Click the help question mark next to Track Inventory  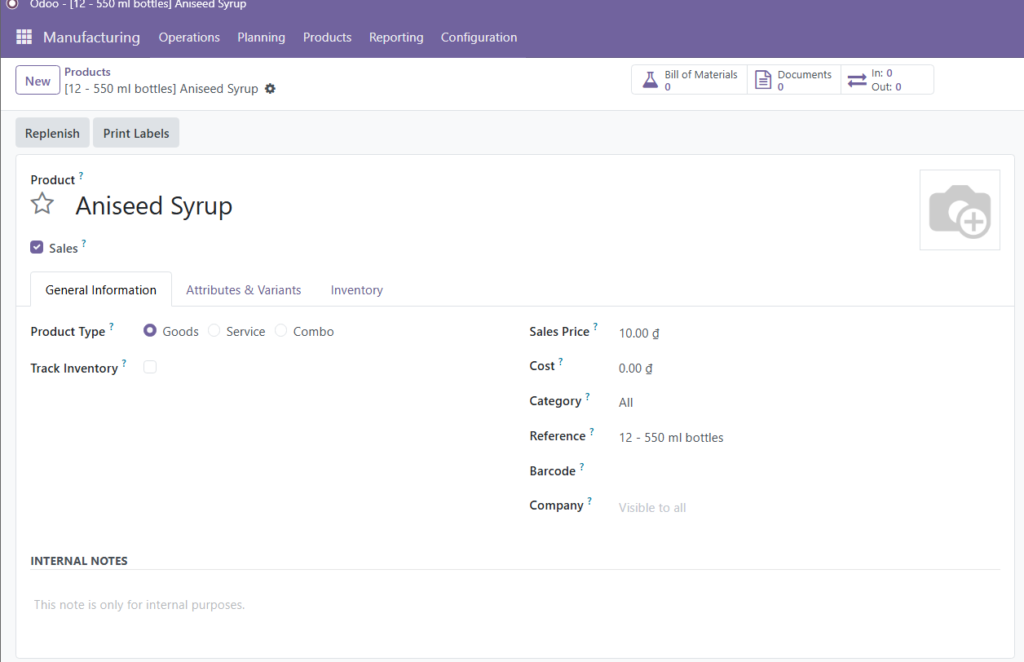125,364
